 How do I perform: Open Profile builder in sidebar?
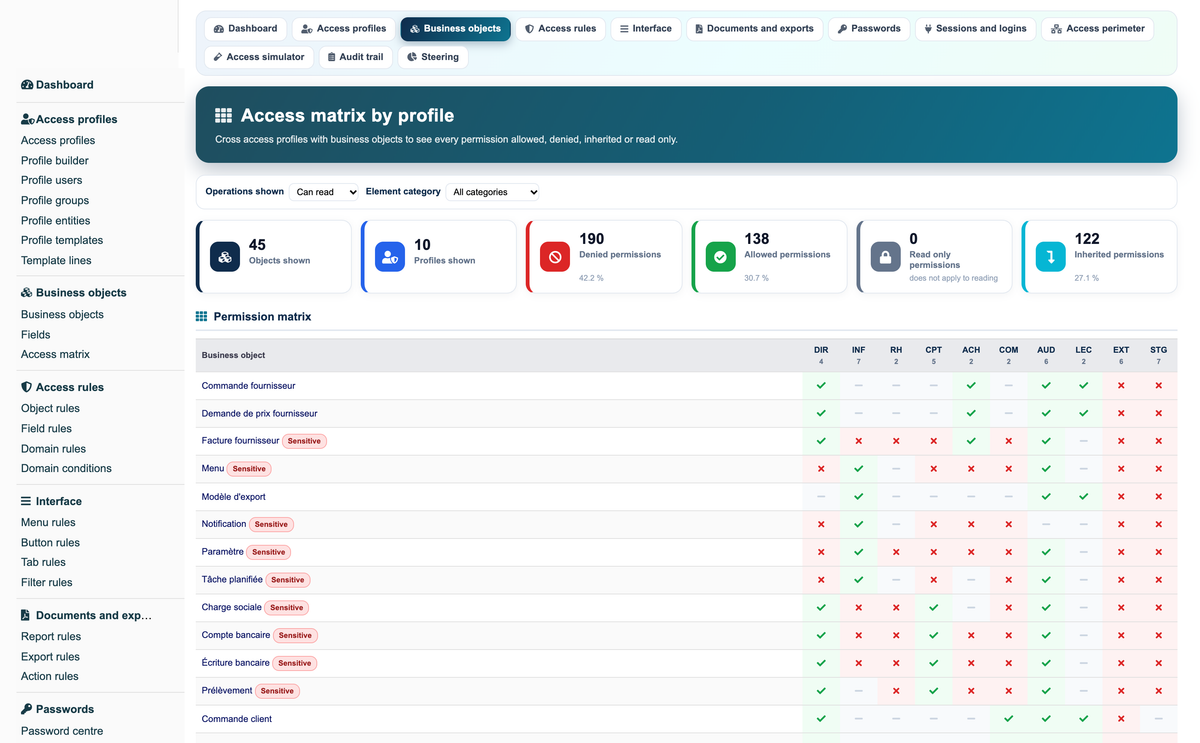click(x=55, y=160)
